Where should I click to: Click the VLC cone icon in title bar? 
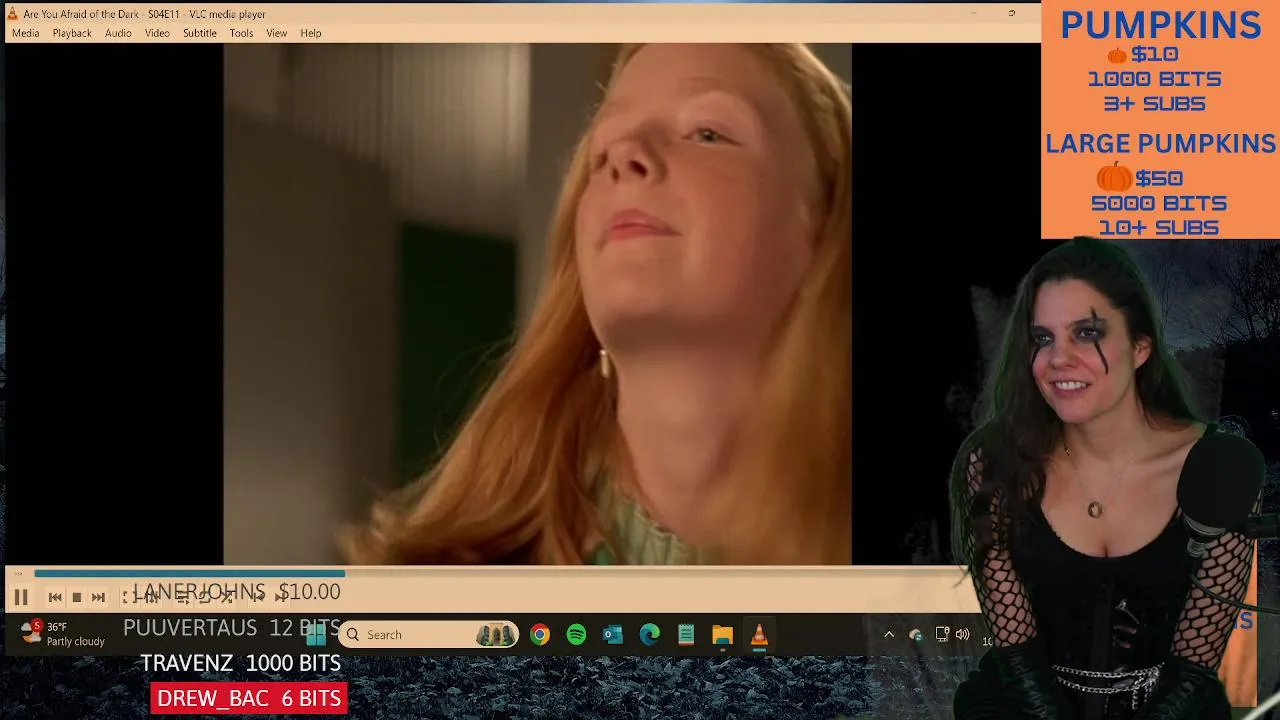pyautogui.click(x=12, y=14)
